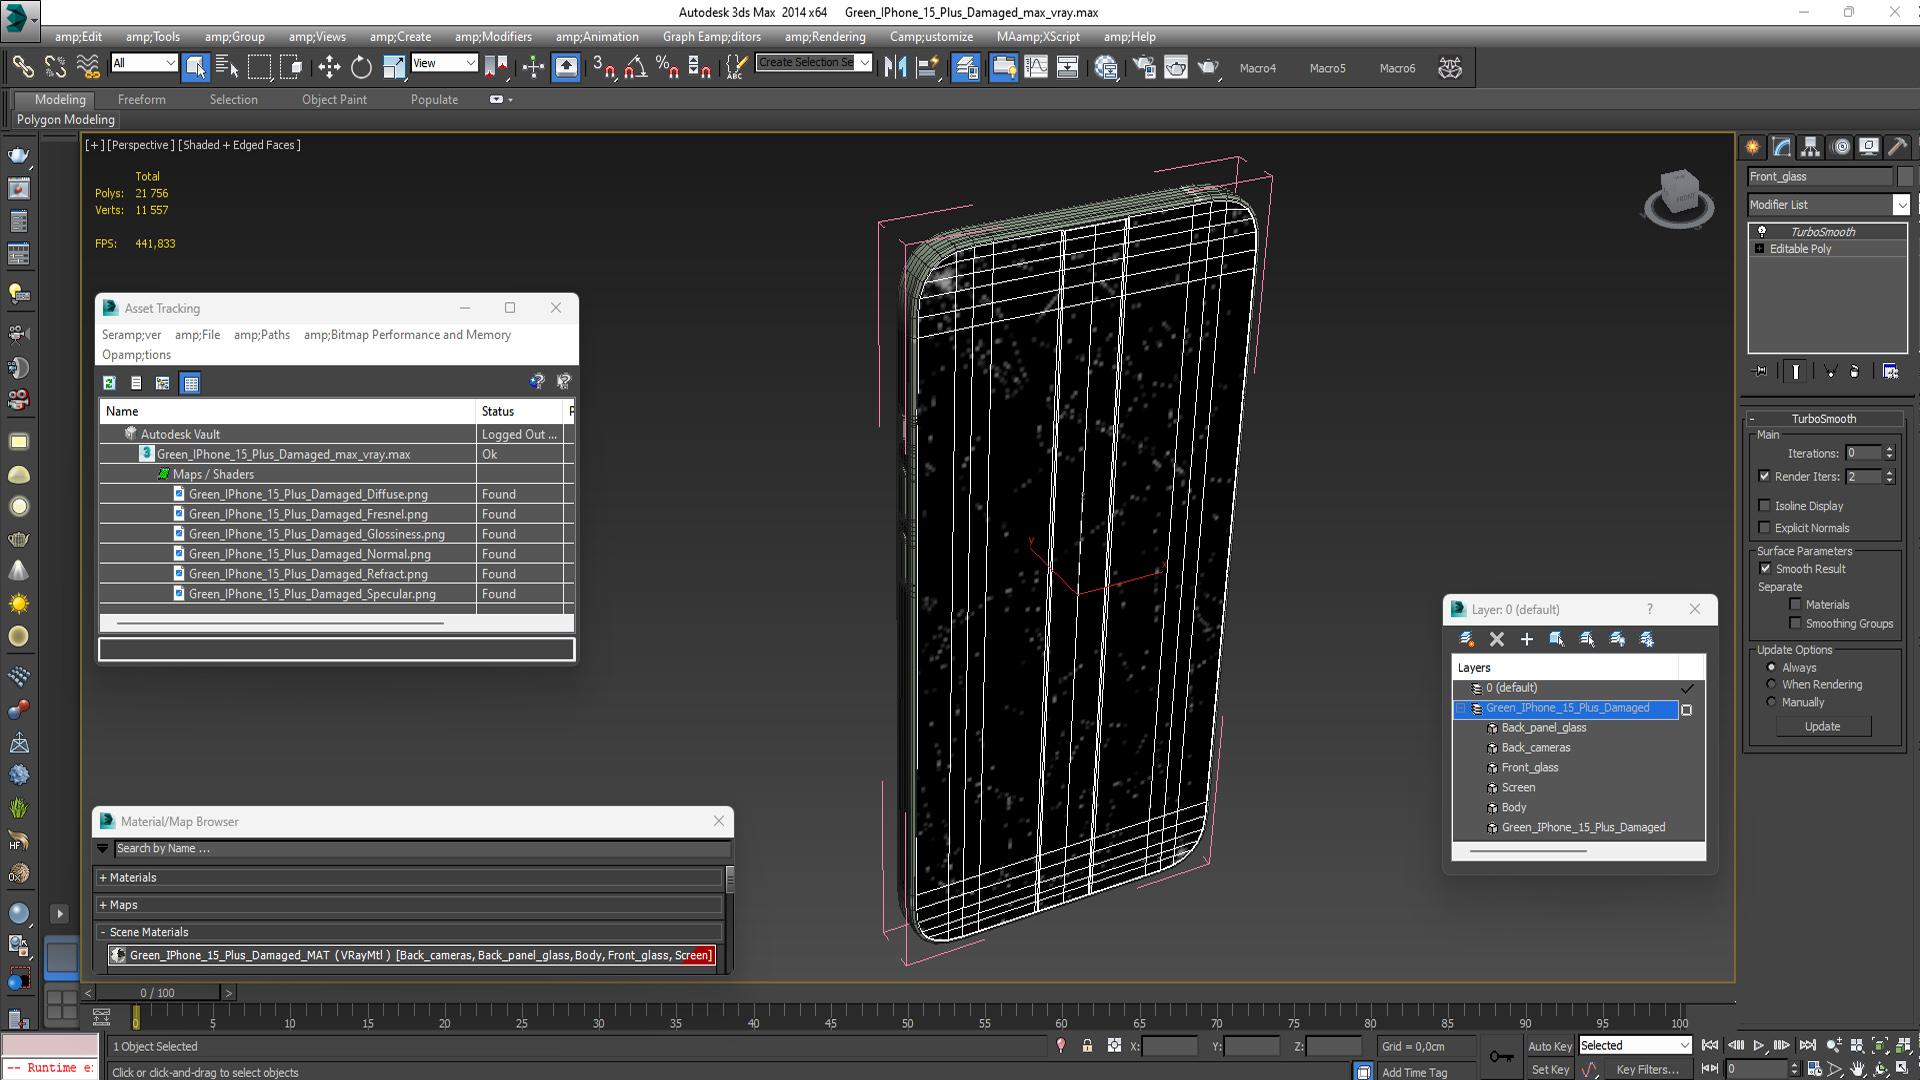This screenshot has height=1080, width=1920.
Task: Enable Separate by Smoothing Groups checkbox
Action: point(1795,623)
